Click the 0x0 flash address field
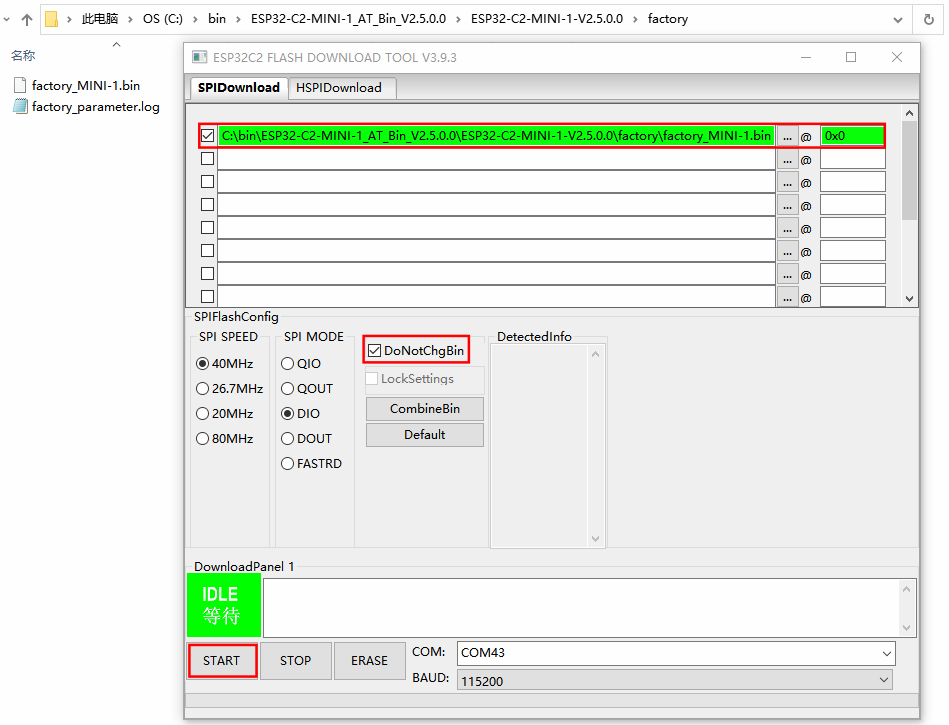Screen dimensions: 949x725 coord(851,135)
